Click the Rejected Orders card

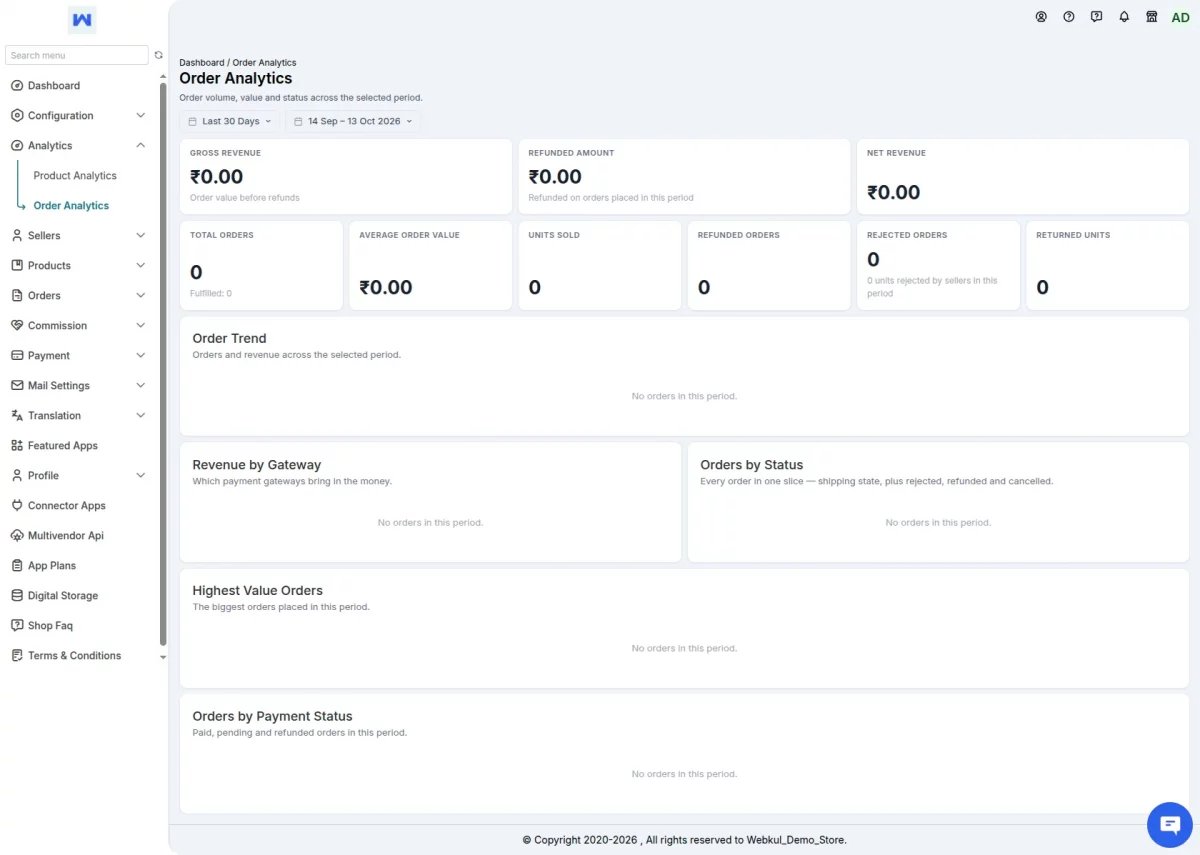(x=938, y=266)
